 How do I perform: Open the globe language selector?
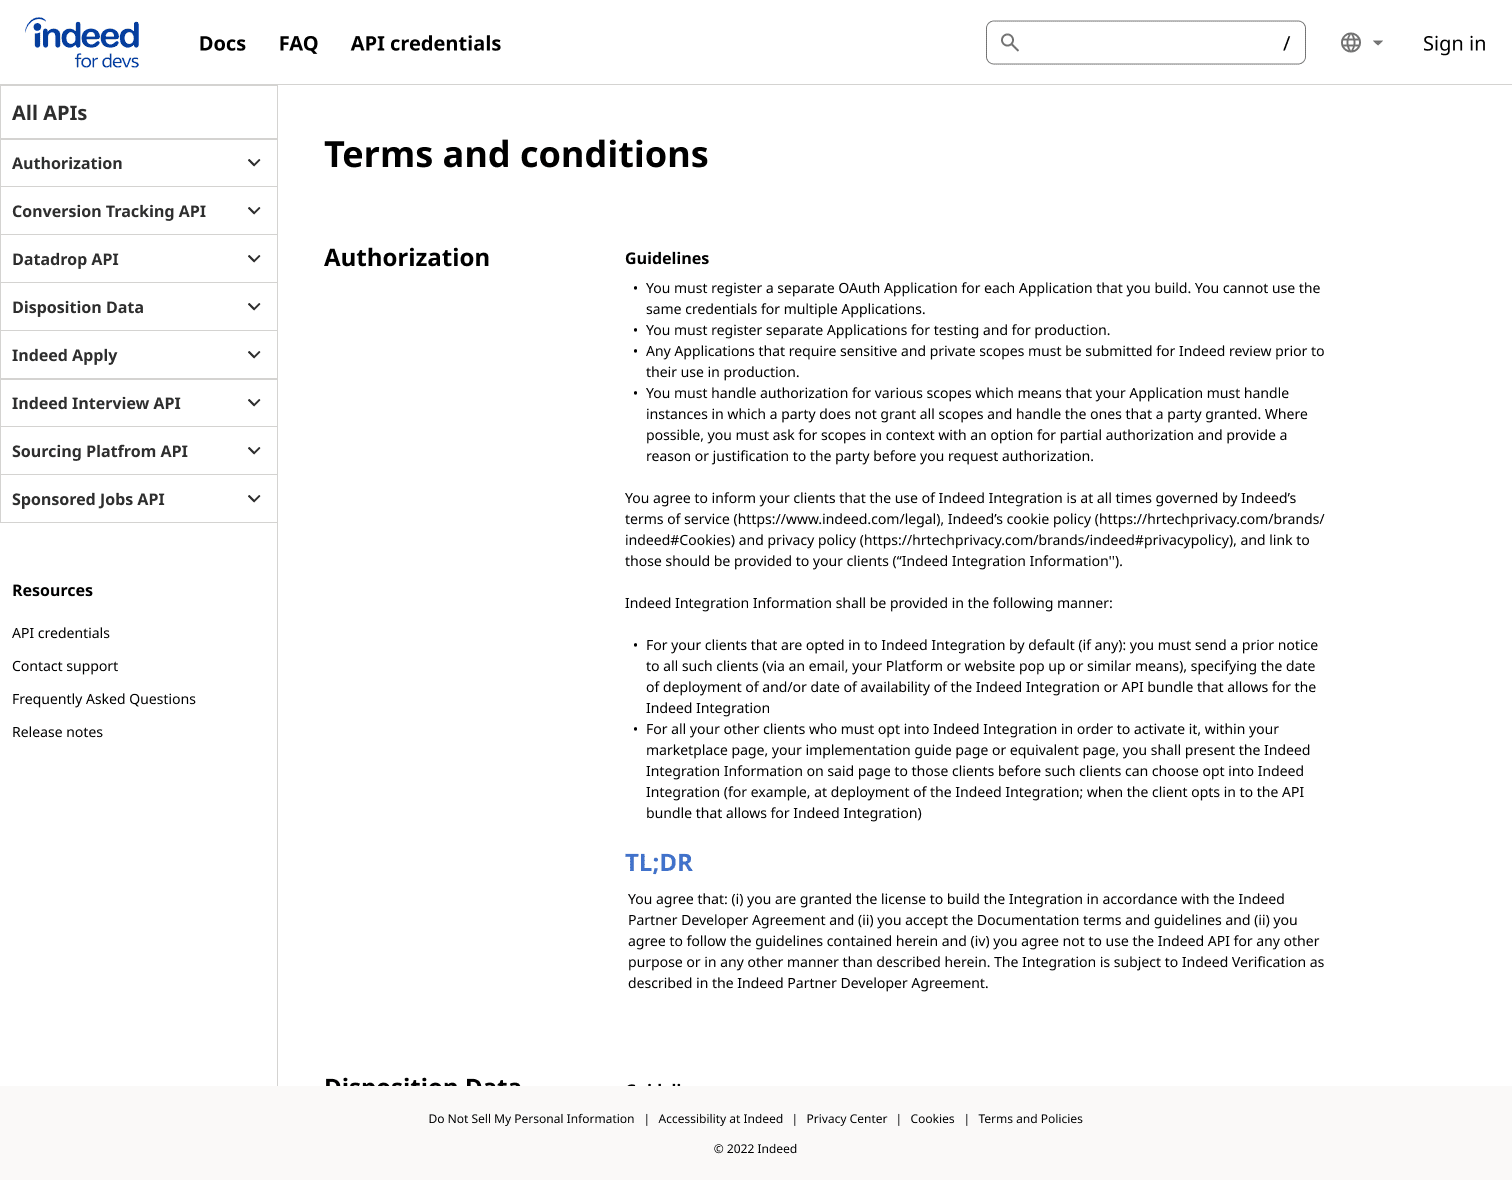(1361, 43)
